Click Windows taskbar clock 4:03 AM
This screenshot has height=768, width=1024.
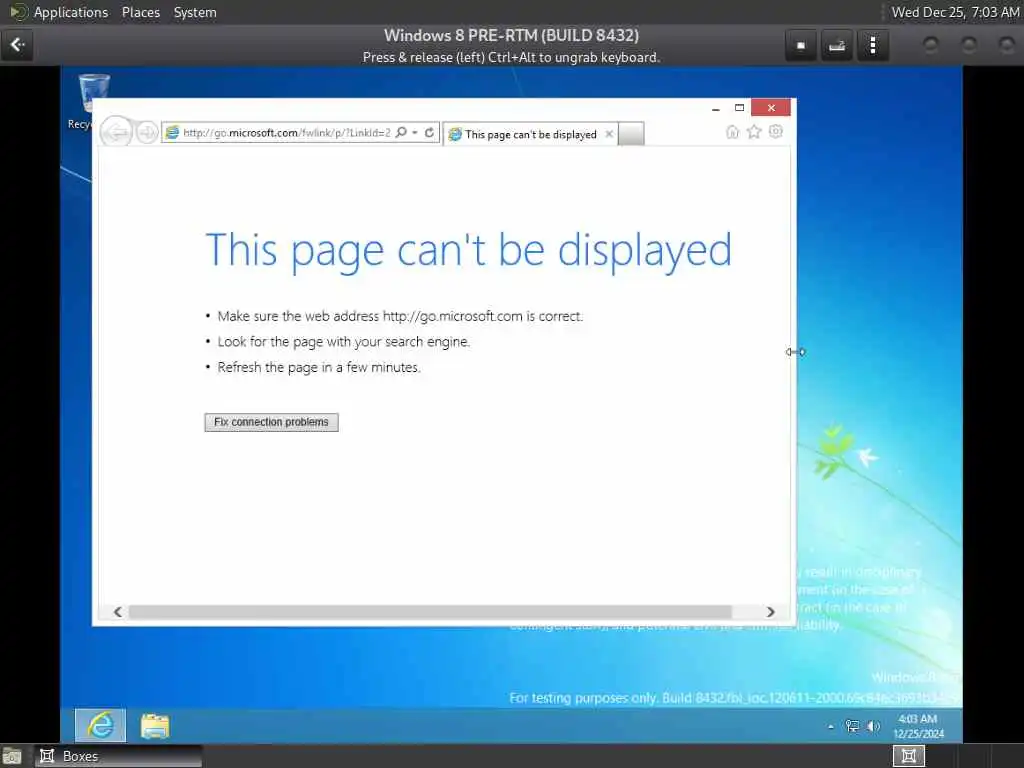click(918, 726)
